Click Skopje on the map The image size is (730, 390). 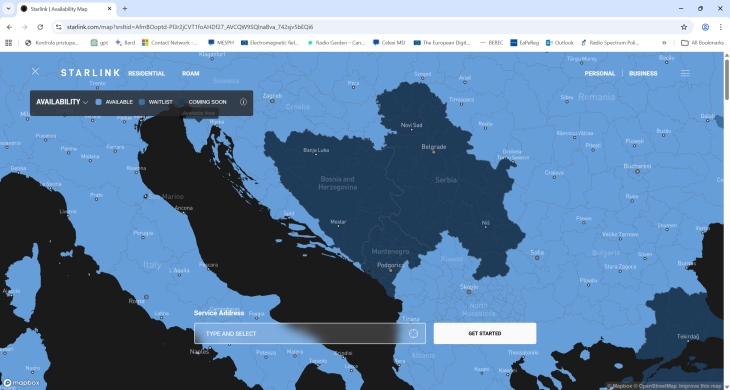[x=468, y=287]
